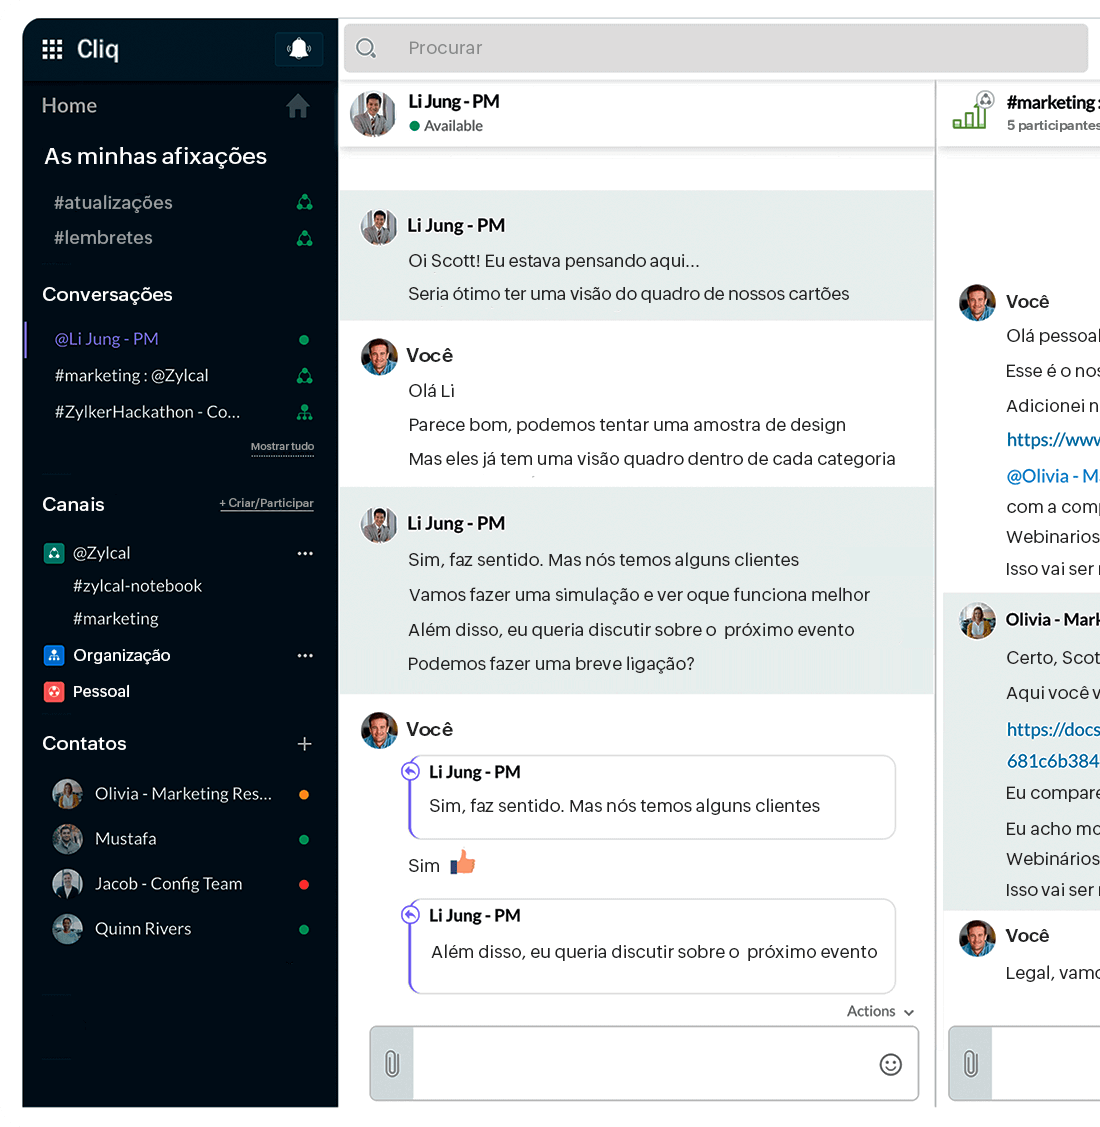Click the status dot for @Li Jung - PM
The height and width of the screenshot is (1127, 1100).
pos(304,340)
